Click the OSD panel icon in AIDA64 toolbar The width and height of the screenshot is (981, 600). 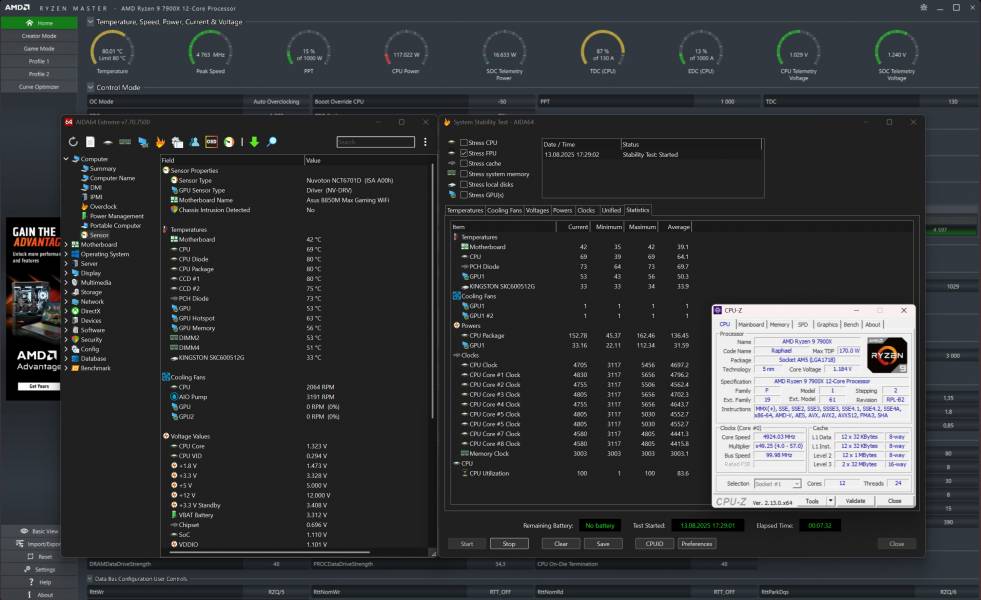pyautogui.click(x=210, y=142)
